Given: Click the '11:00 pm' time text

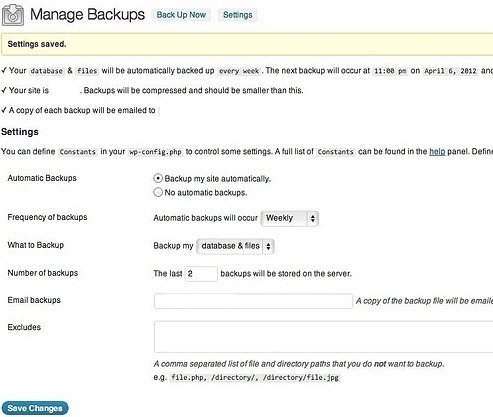Looking at the screenshot, I should pos(390,71).
